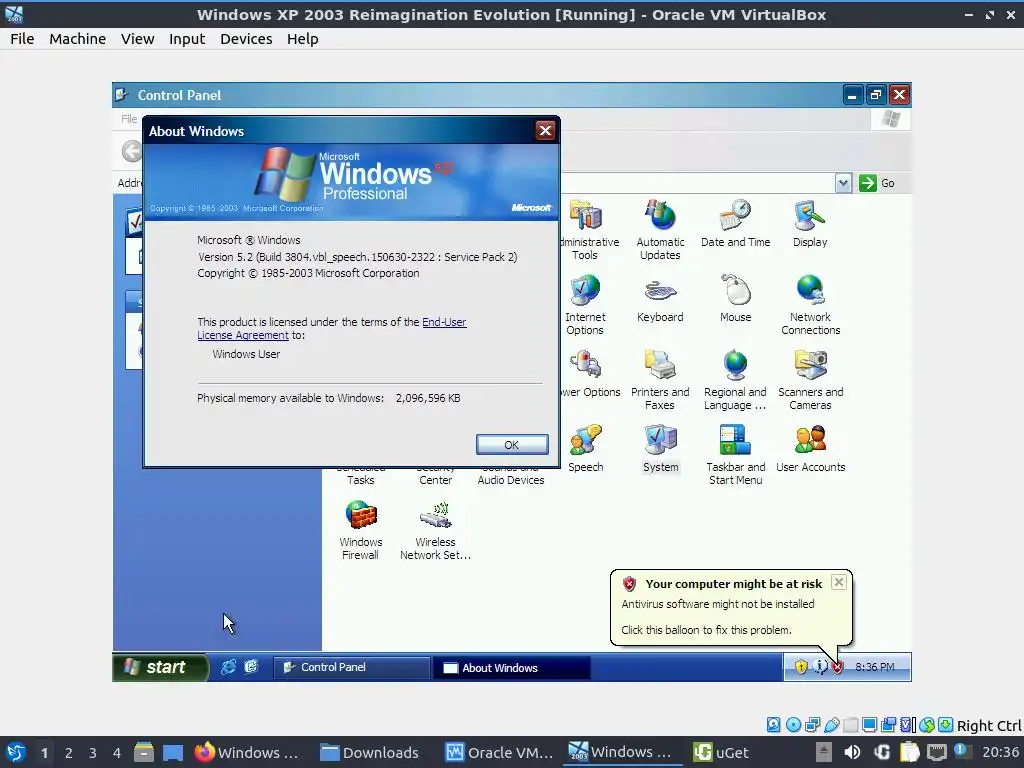Click OK in About Windows dialog
Screen dimensions: 1024x768
coord(512,445)
